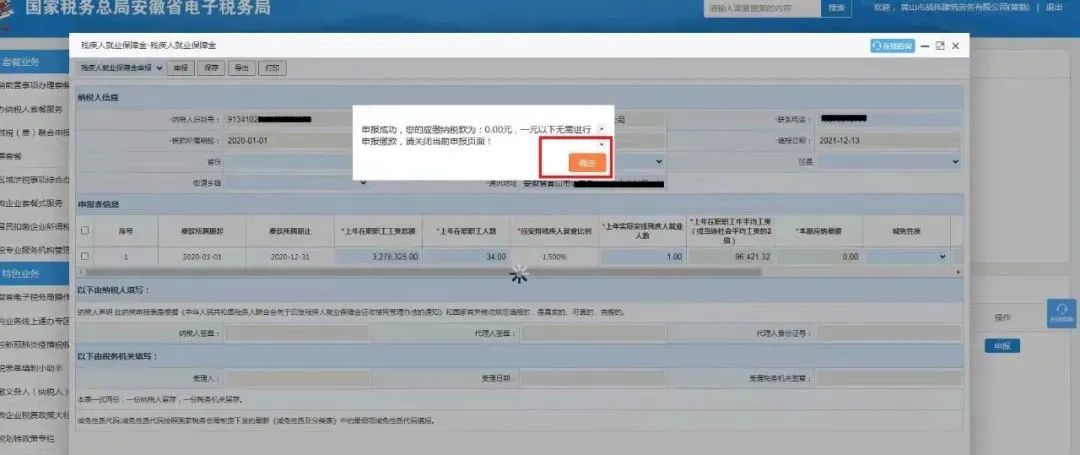
Task: Click the 1.500% ratio cell
Action: pyautogui.click(x=554, y=256)
